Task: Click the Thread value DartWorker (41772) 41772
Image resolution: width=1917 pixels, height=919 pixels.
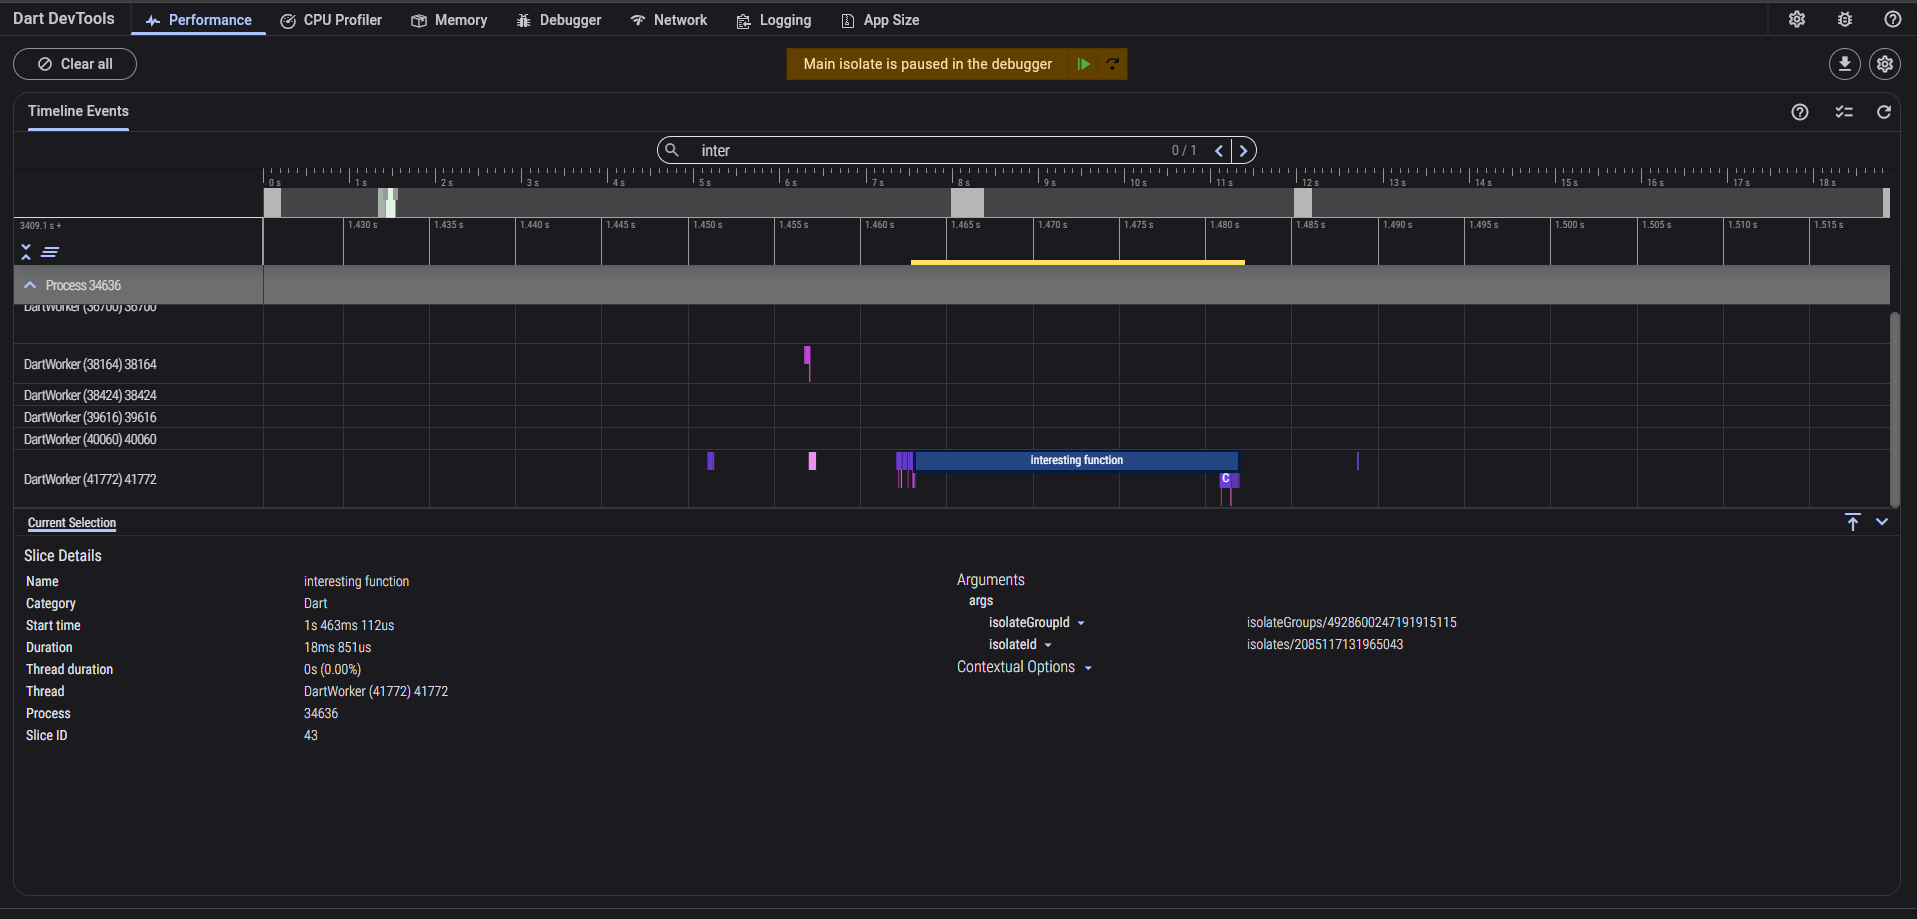Action: point(376,691)
